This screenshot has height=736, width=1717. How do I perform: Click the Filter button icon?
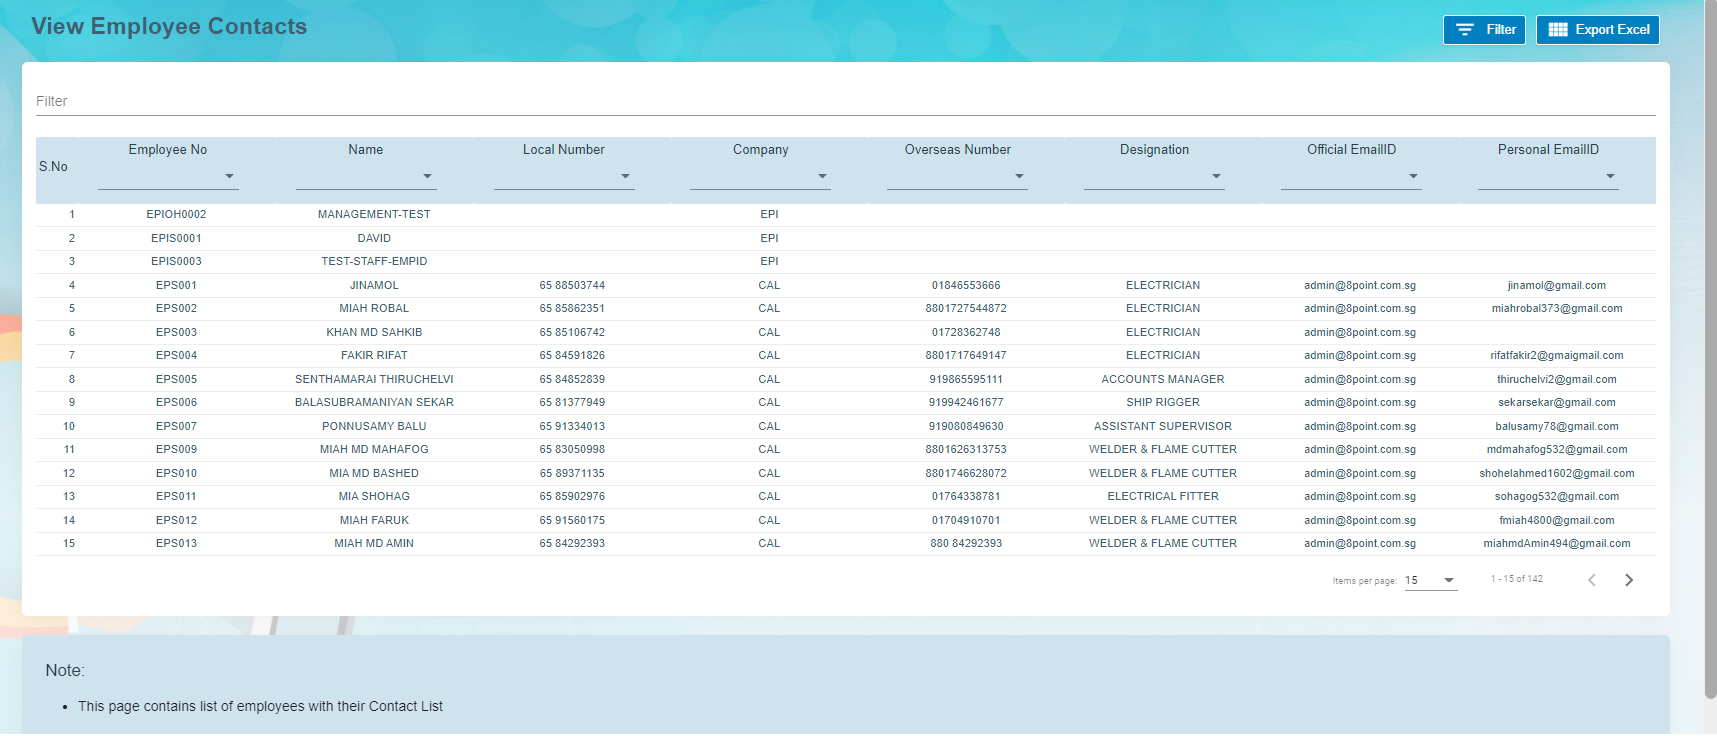click(1465, 30)
